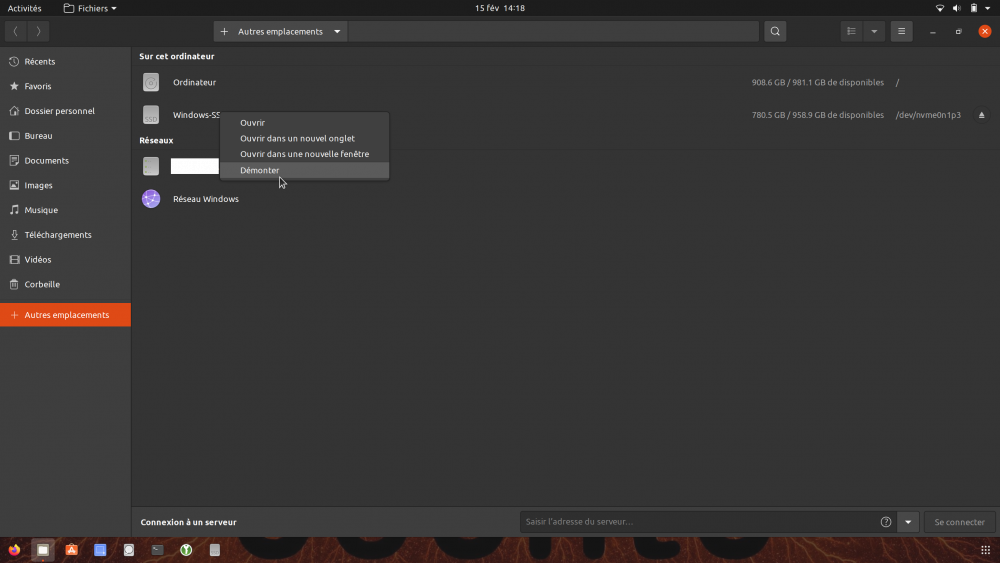
Task: Open Réseau Windows network location
Action: point(205,199)
